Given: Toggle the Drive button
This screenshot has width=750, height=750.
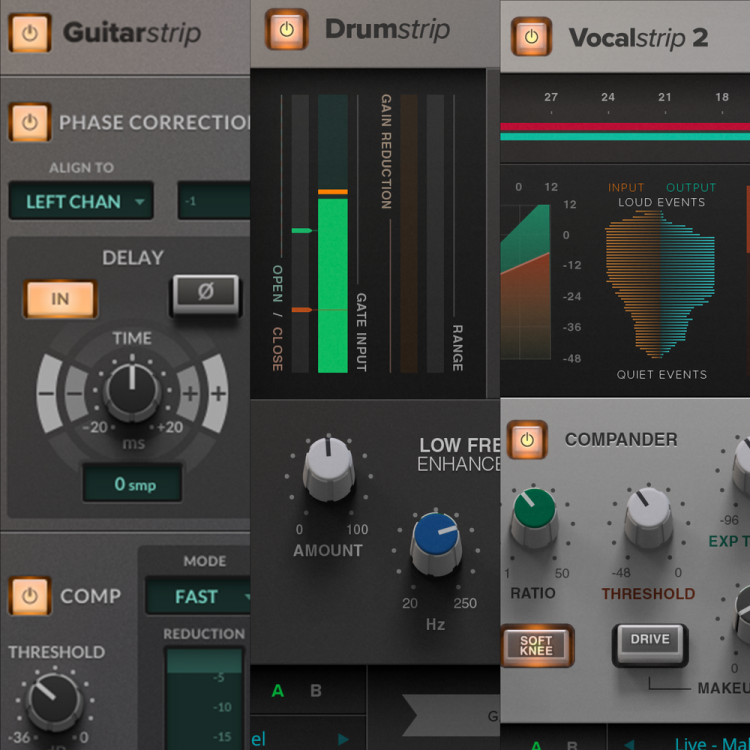Looking at the screenshot, I should 649,641.
